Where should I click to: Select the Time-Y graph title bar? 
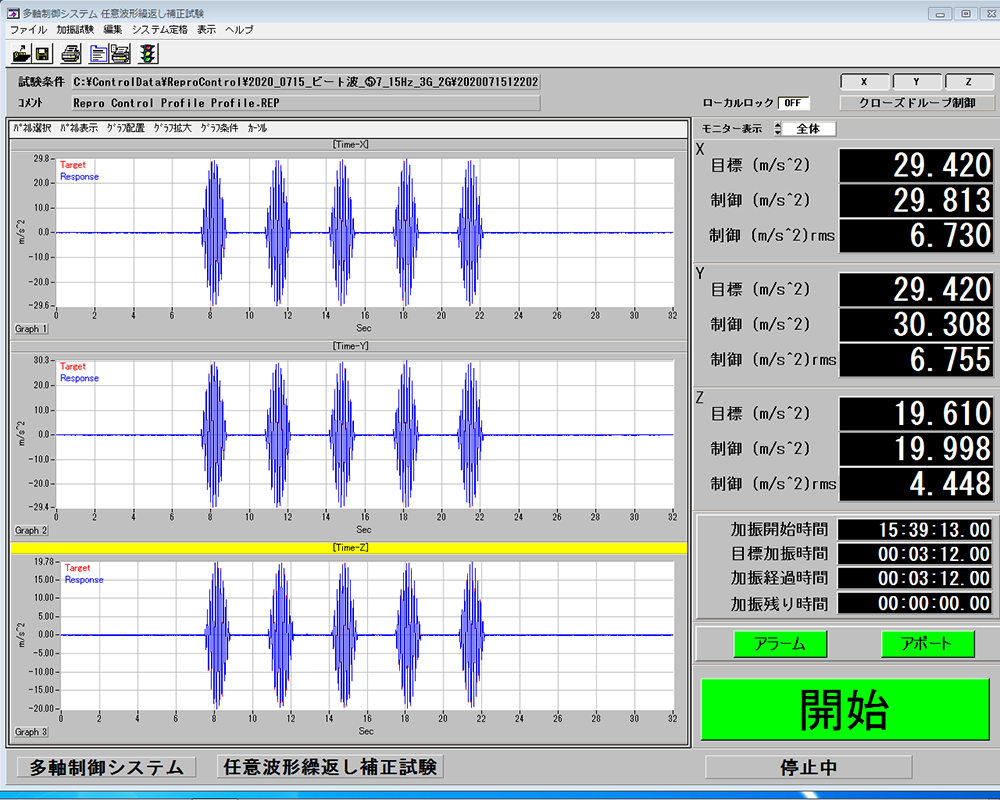click(x=349, y=346)
